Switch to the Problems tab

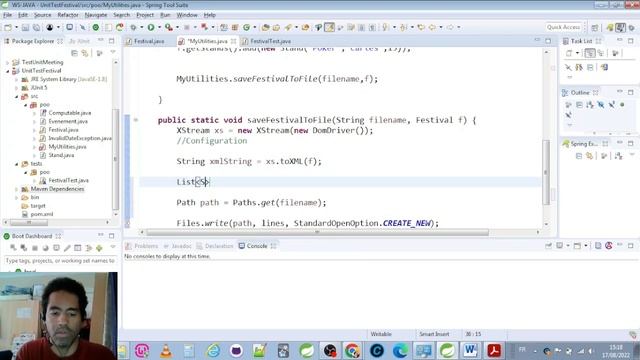(x=142, y=246)
